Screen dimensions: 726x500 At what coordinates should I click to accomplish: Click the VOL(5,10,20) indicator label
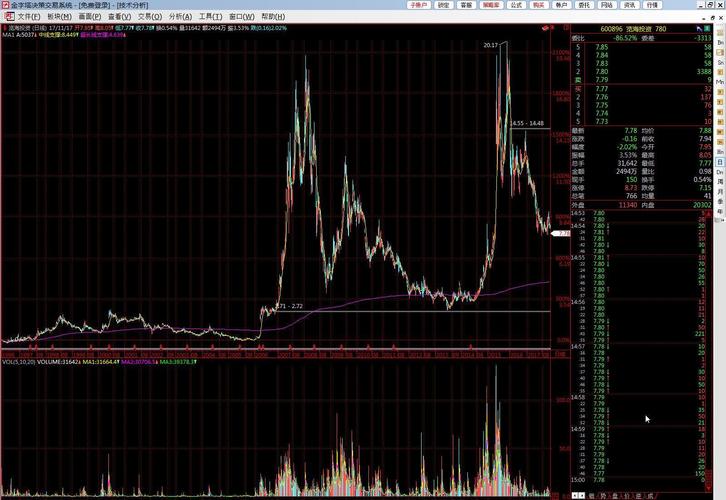[x=19, y=362]
